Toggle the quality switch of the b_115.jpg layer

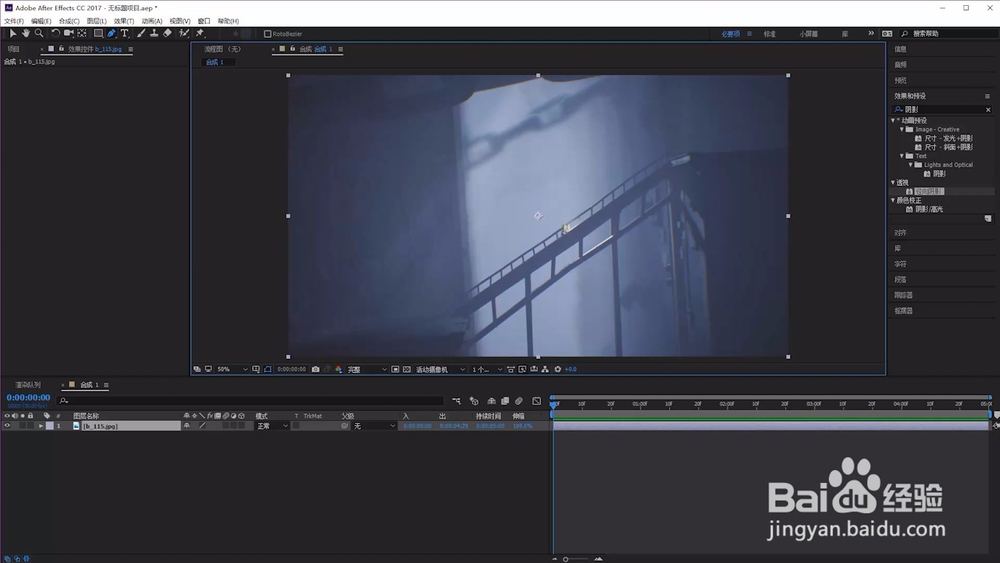click(x=202, y=426)
